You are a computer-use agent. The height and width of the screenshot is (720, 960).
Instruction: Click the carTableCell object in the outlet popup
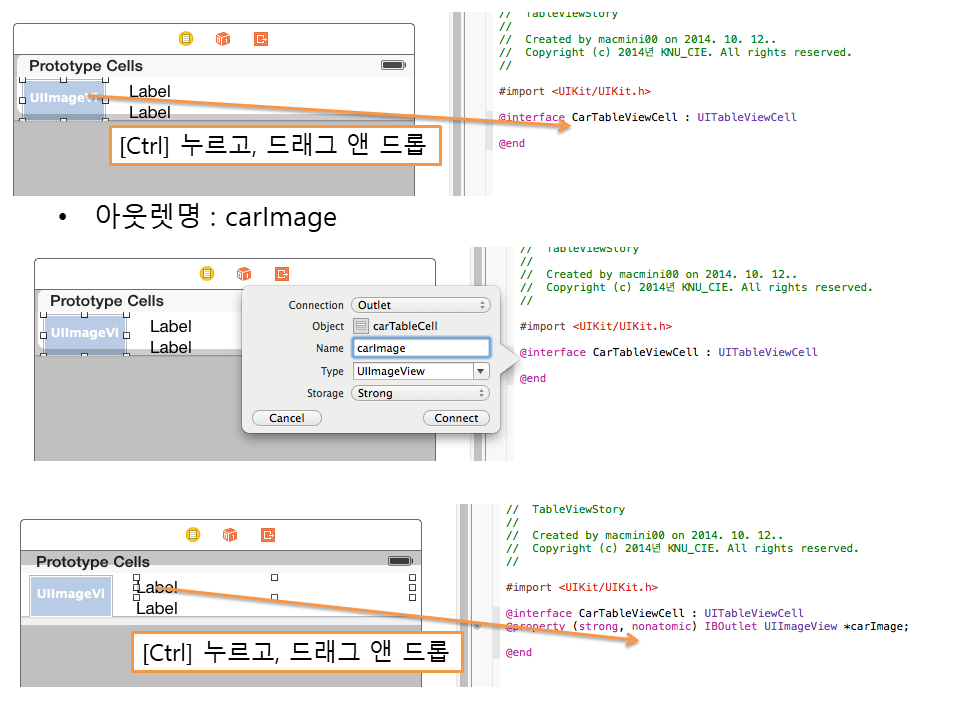(404, 326)
